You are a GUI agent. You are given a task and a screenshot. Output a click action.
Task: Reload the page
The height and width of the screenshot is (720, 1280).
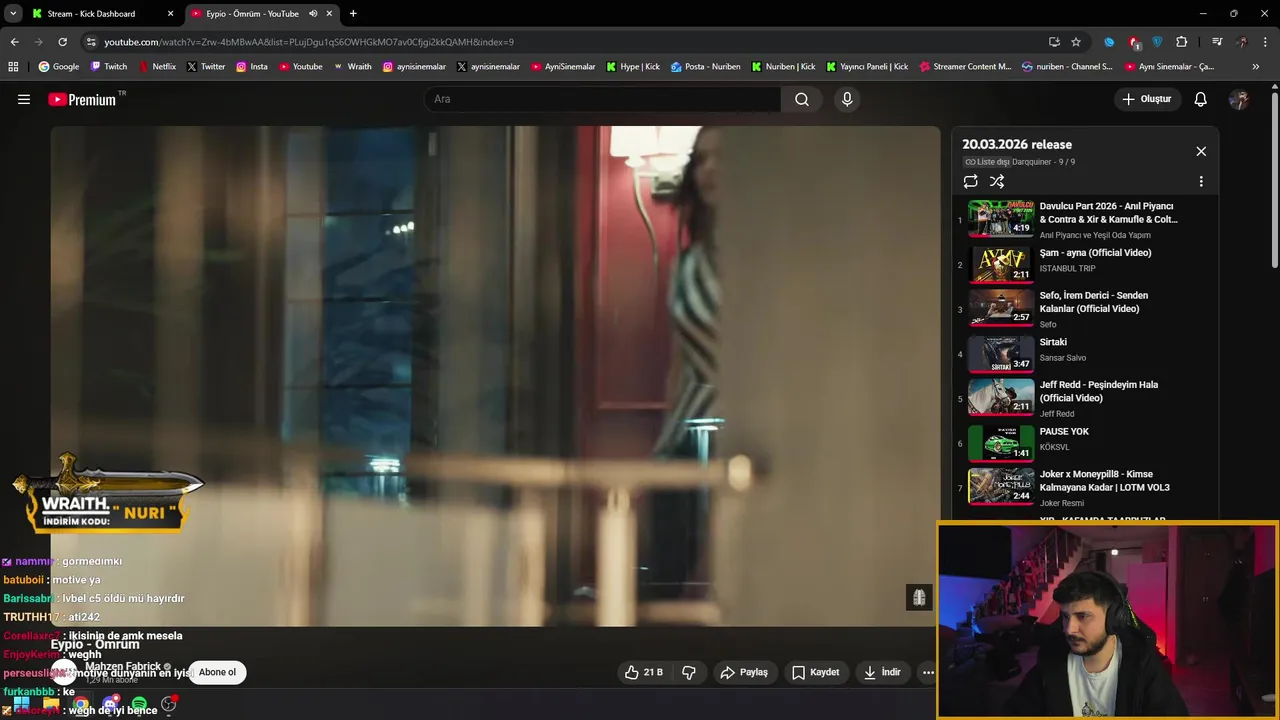(x=62, y=42)
